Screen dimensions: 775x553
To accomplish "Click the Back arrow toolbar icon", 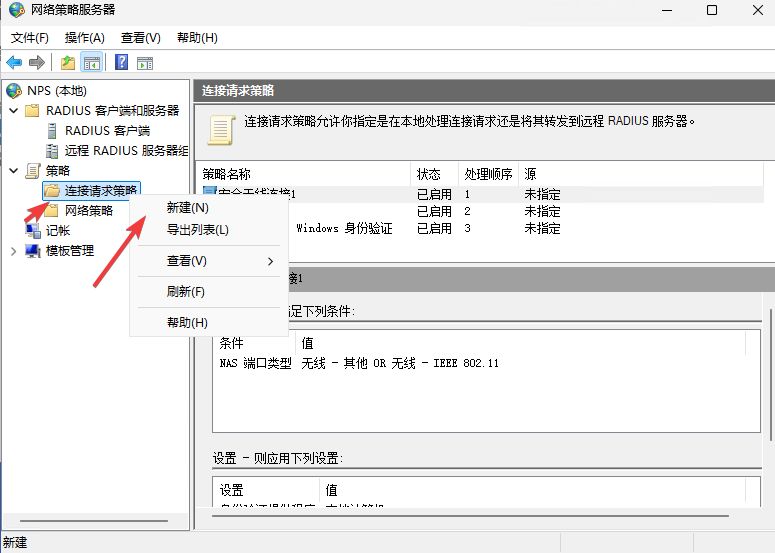I will (14, 63).
